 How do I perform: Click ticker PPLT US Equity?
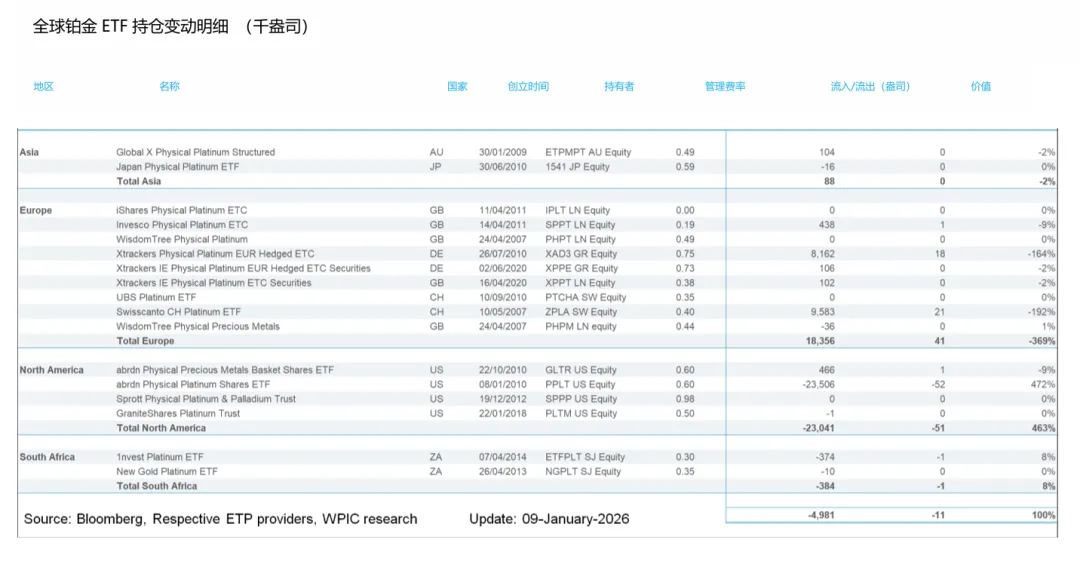pyautogui.click(x=581, y=384)
